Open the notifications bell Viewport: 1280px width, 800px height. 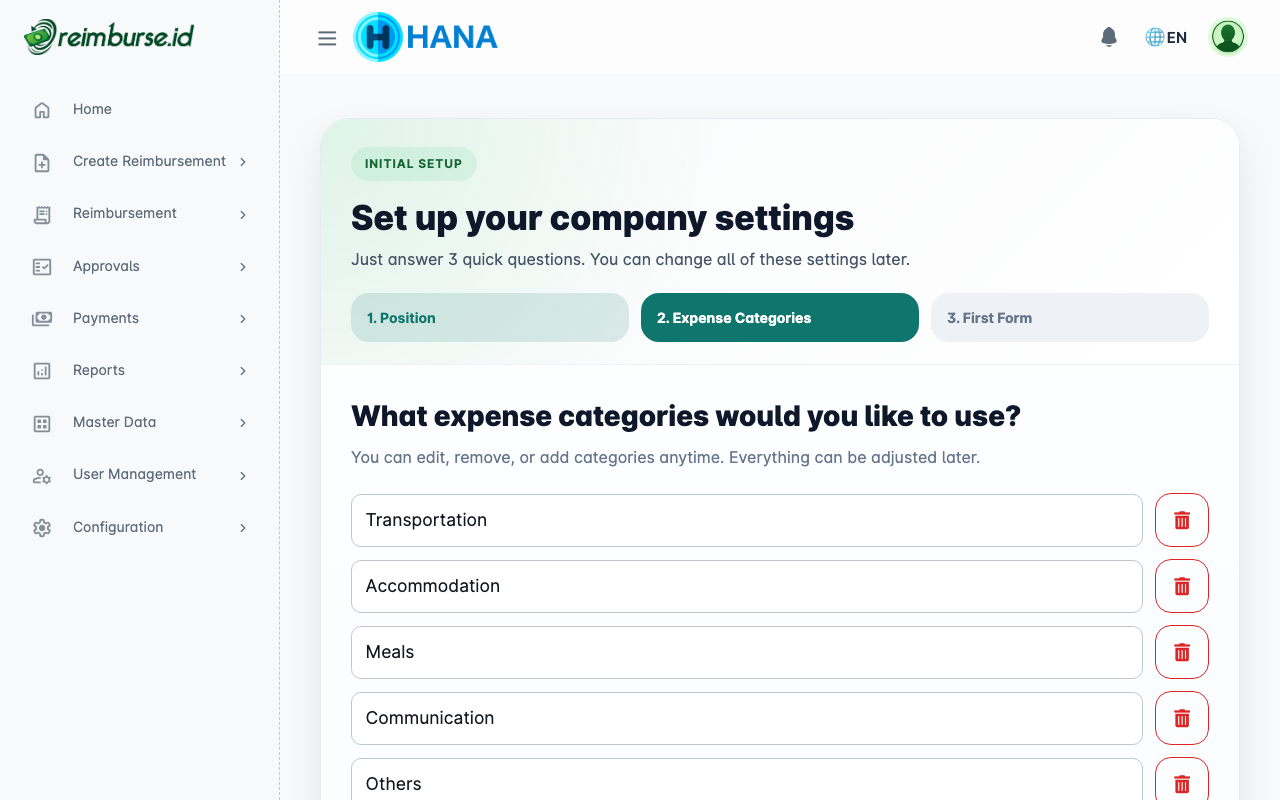point(1108,36)
